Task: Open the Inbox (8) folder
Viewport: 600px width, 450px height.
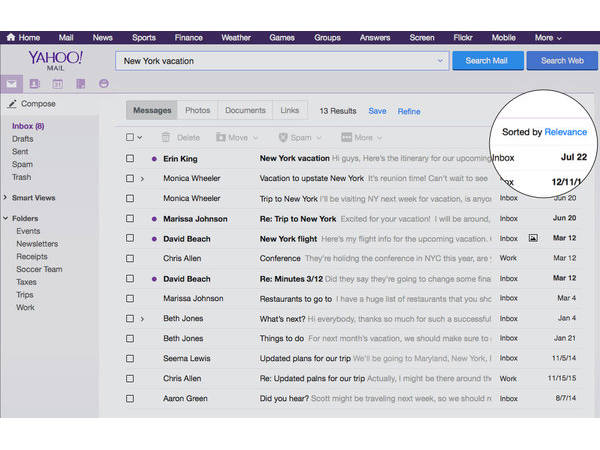Action: (28, 126)
